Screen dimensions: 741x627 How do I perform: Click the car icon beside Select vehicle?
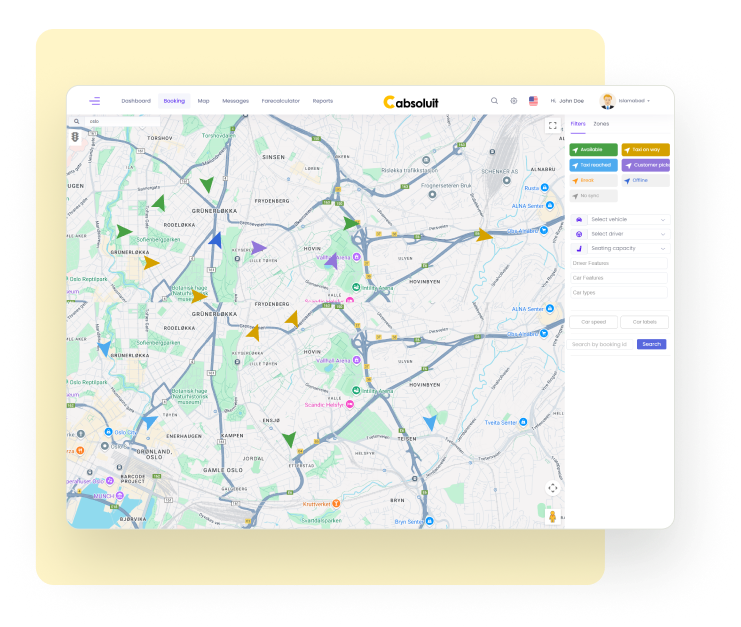tap(579, 220)
